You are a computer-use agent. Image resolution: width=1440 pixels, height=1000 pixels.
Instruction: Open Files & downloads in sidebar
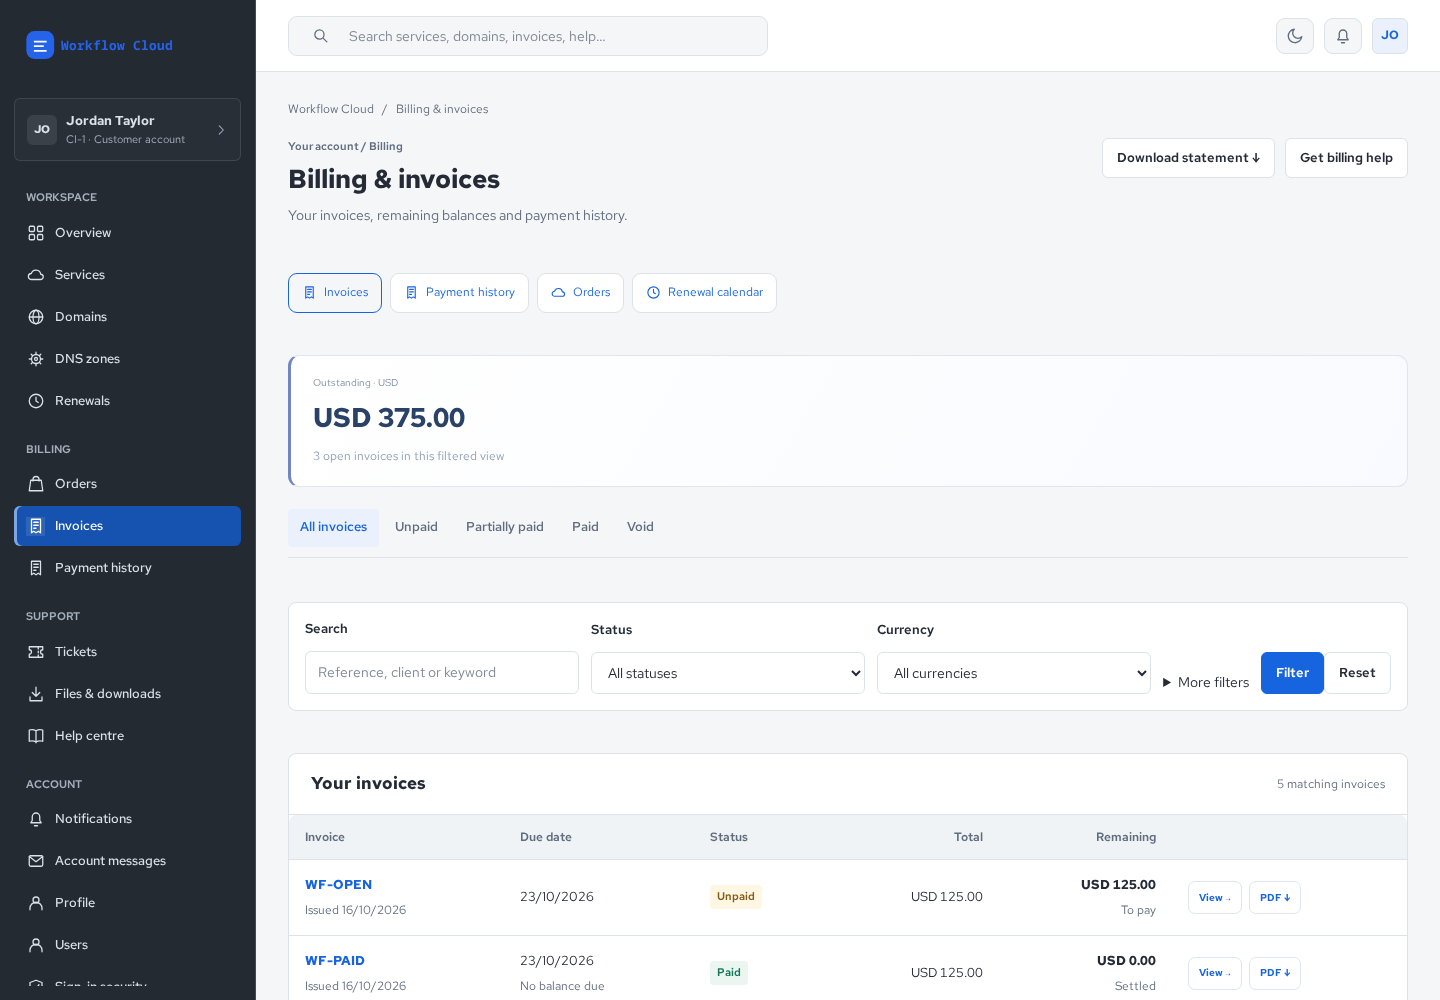pyautogui.click(x=127, y=694)
